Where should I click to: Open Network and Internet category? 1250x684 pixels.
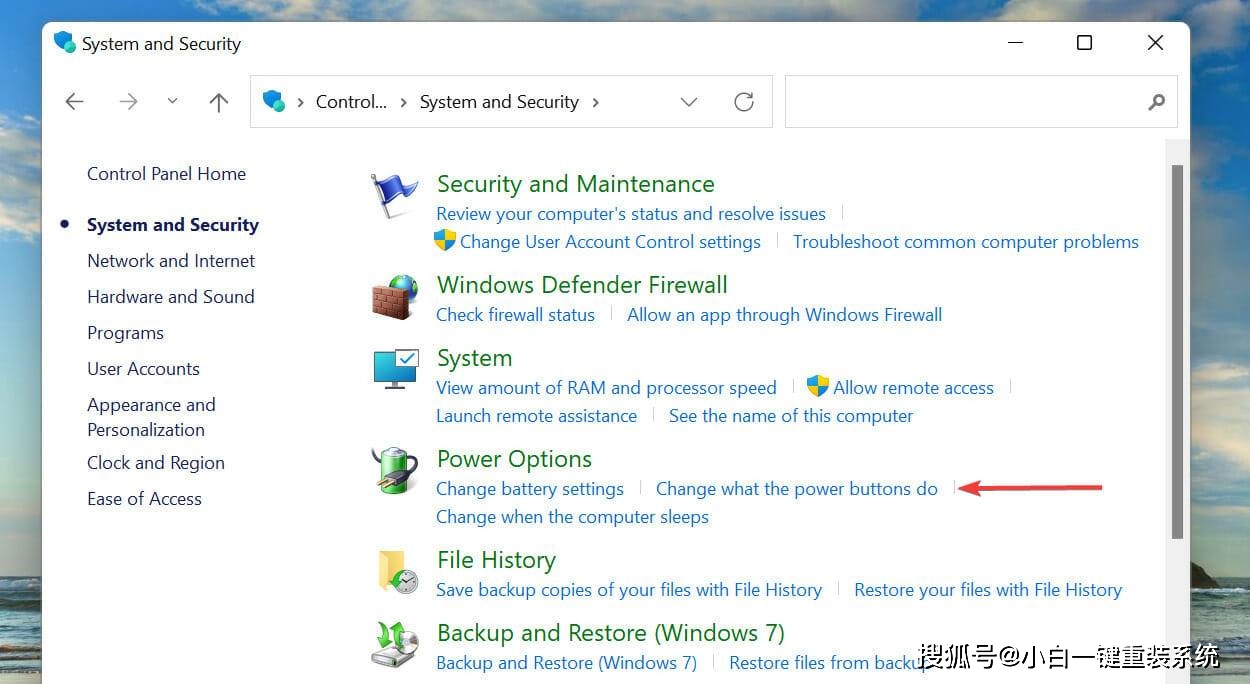171,261
